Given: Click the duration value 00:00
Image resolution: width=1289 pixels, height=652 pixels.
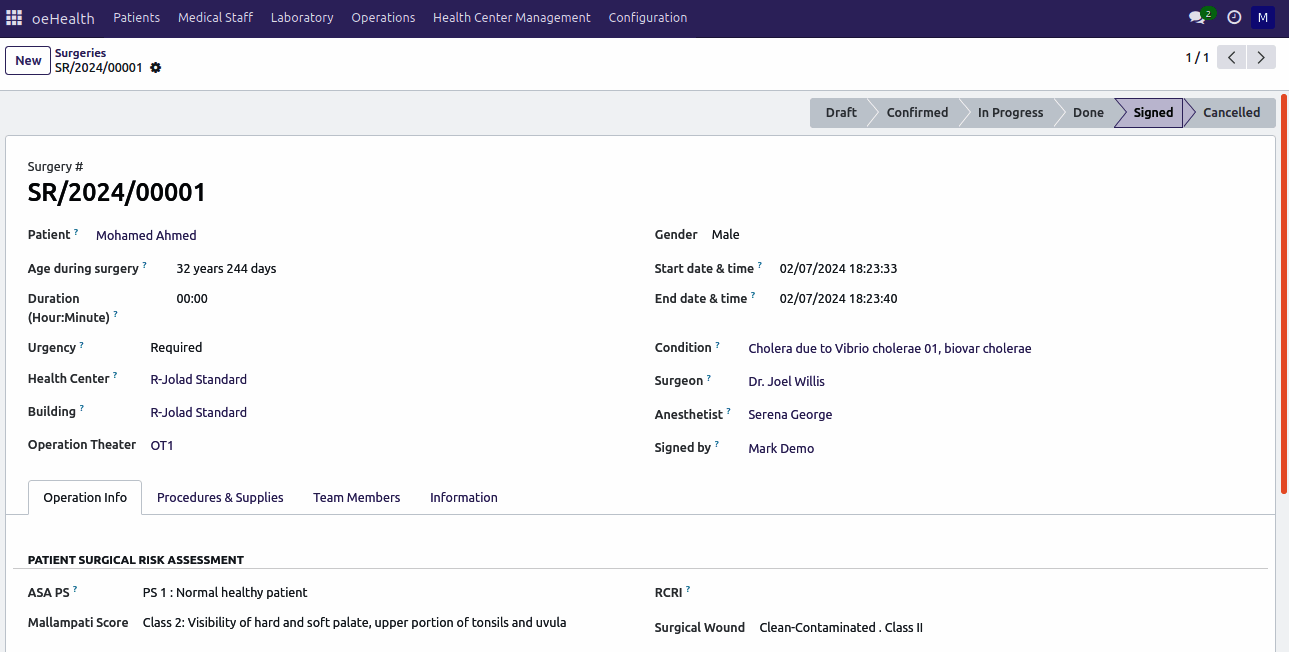Looking at the screenshot, I should (x=192, y=299).
